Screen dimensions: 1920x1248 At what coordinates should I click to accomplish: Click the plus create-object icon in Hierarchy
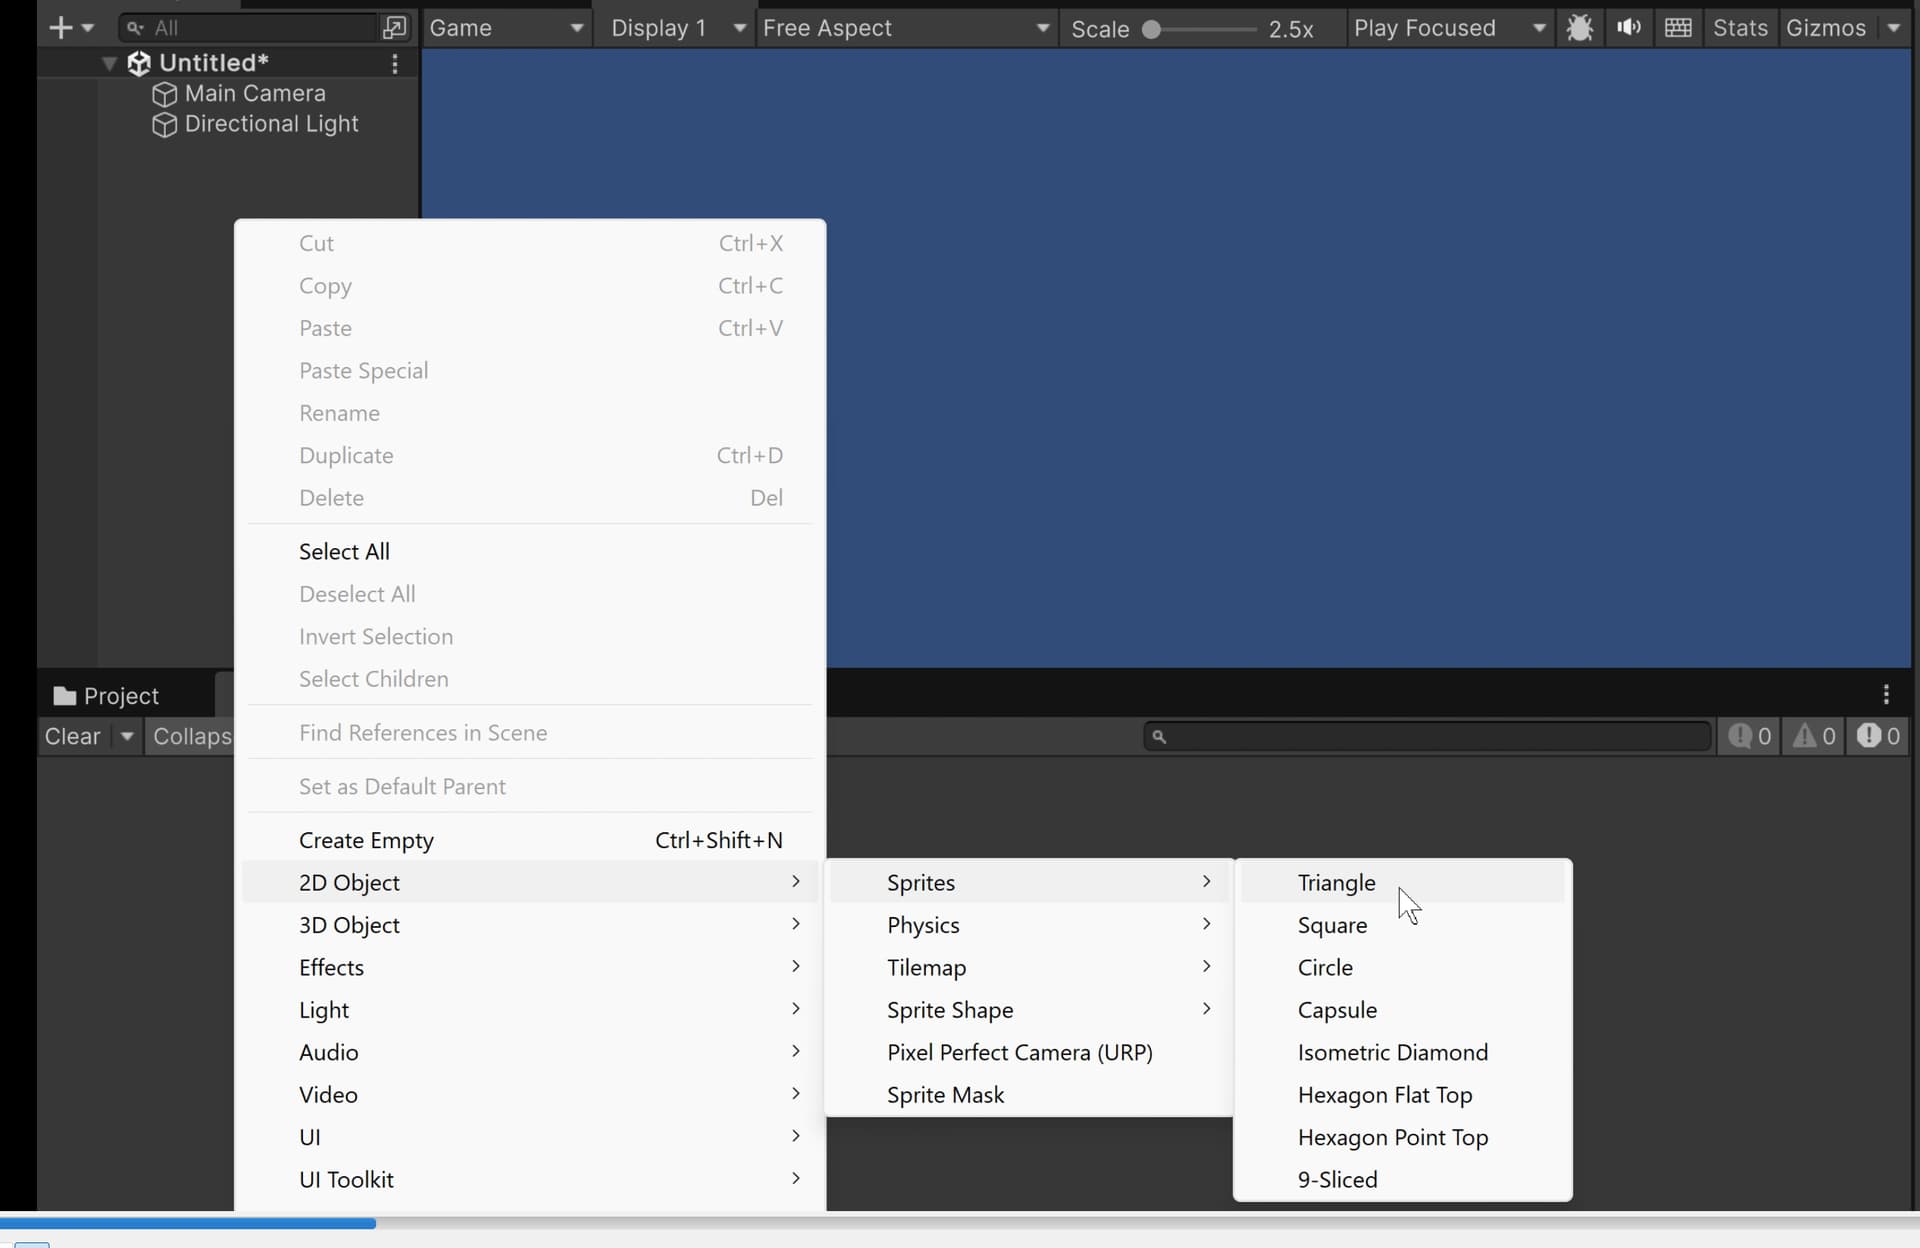tap(61, 28)
